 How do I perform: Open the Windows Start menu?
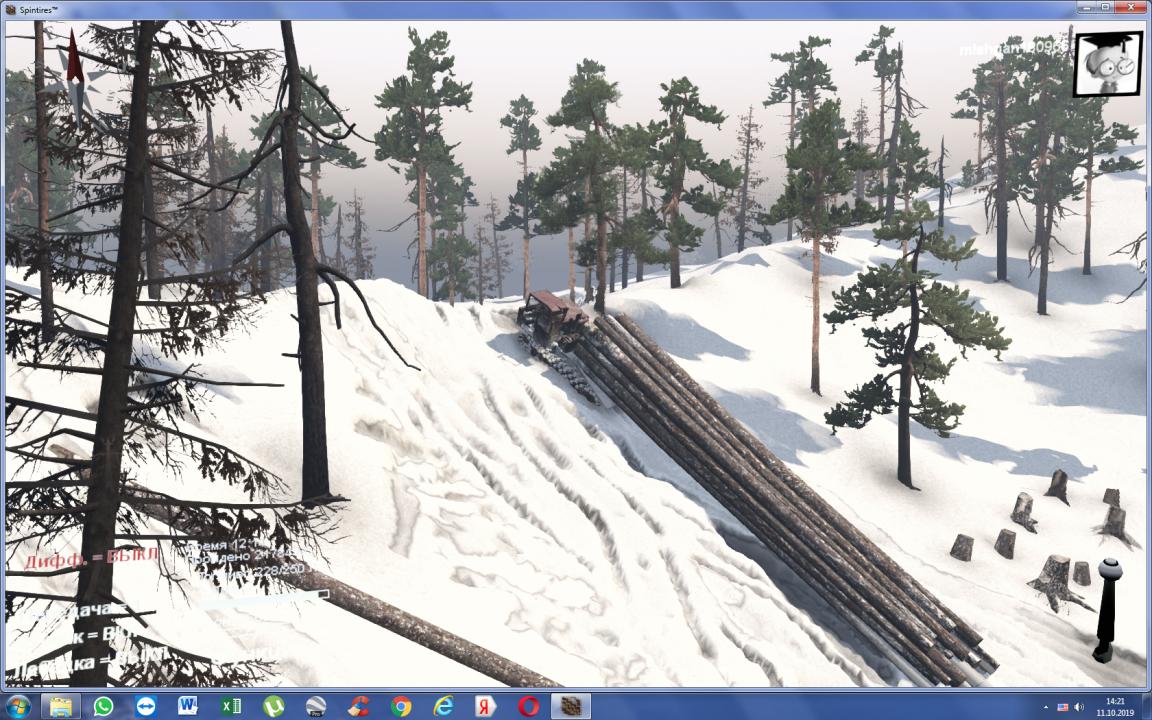17,706
